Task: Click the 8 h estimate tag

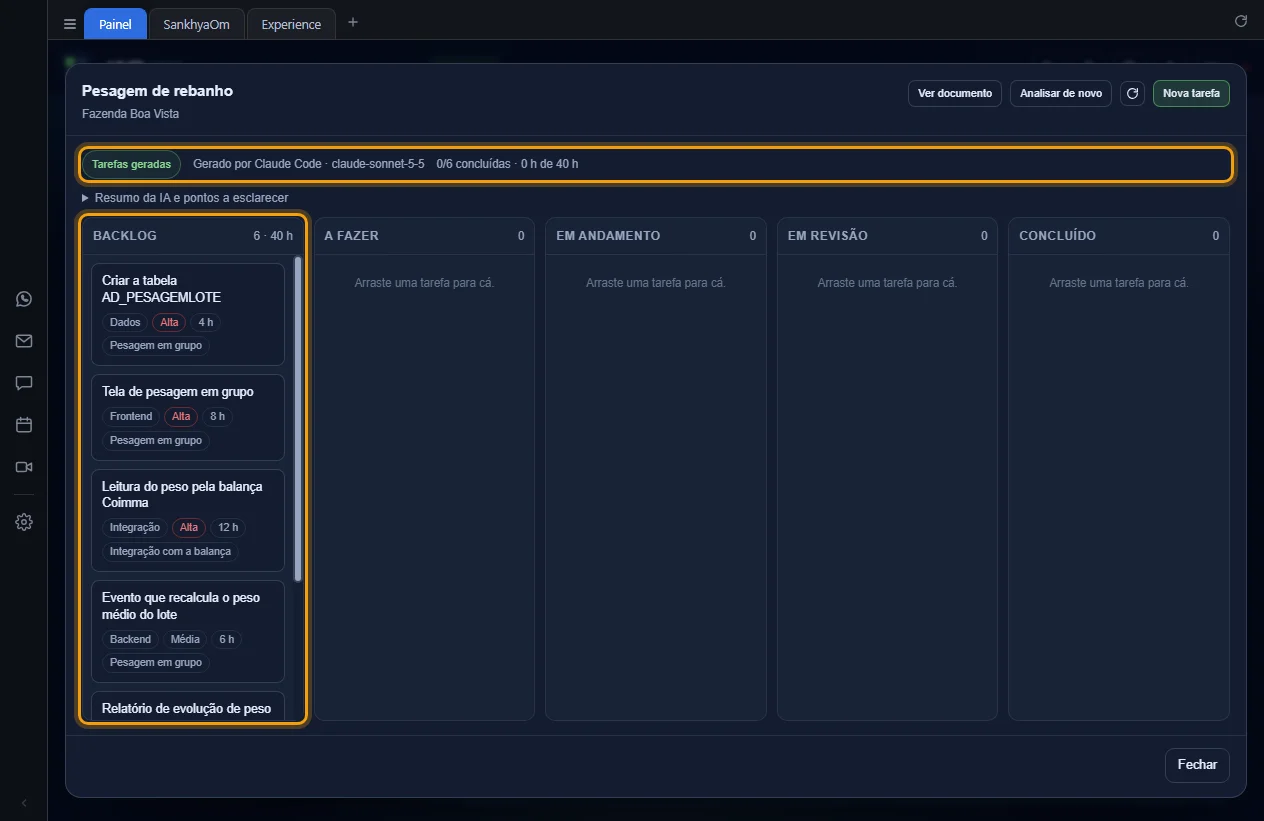Action: 217,417
